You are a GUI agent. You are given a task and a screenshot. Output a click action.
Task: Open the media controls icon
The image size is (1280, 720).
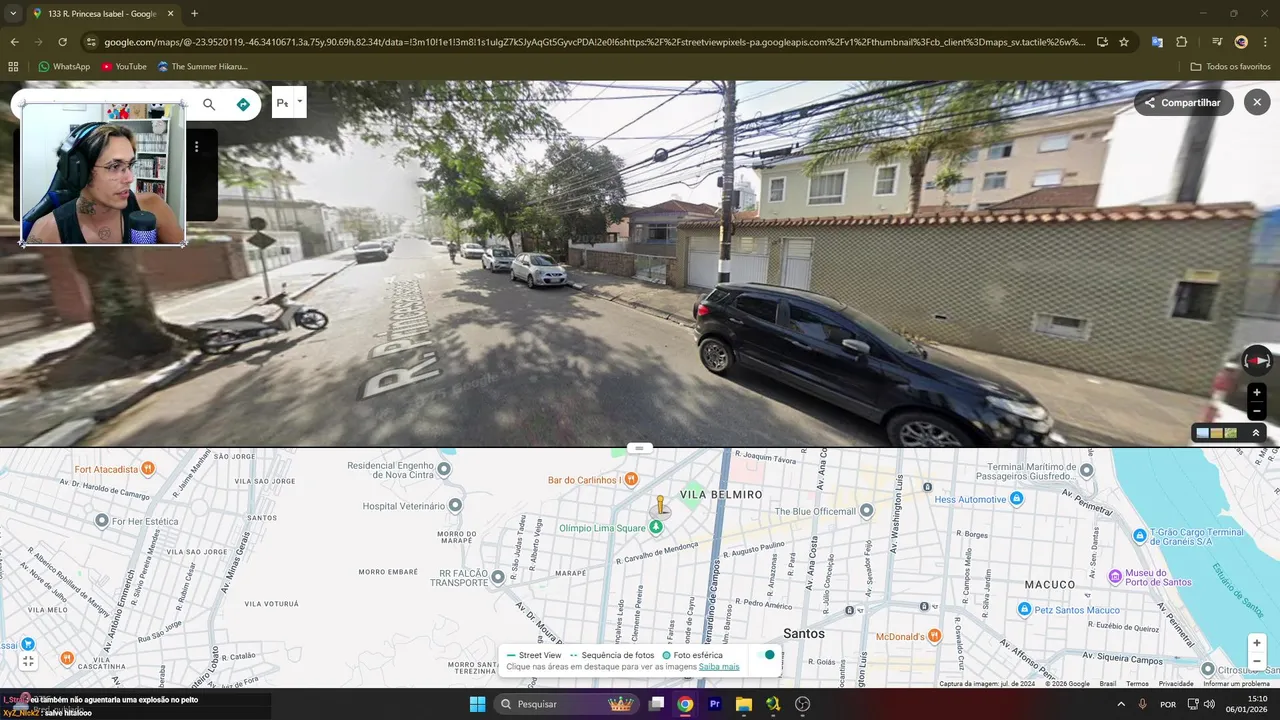point(1217,42)
